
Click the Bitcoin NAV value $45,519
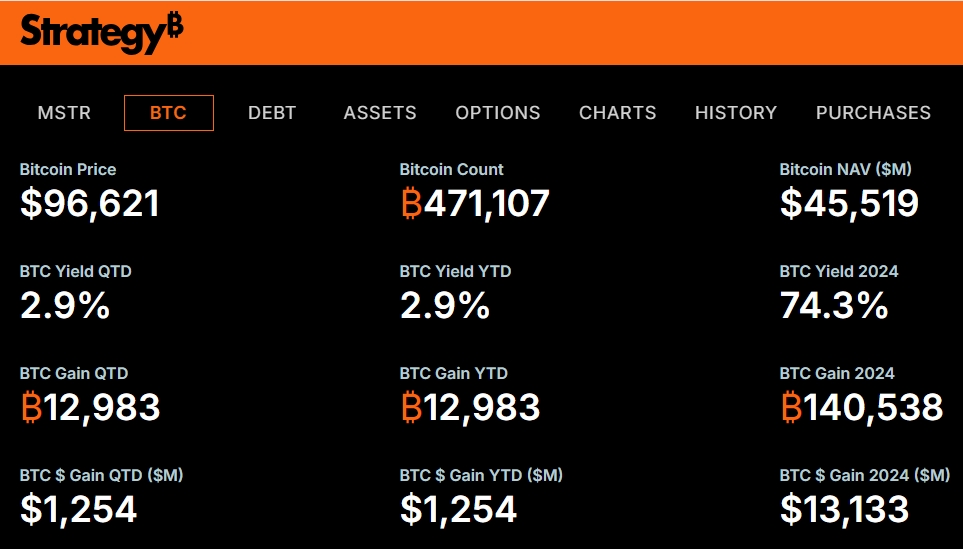point(849,204)
